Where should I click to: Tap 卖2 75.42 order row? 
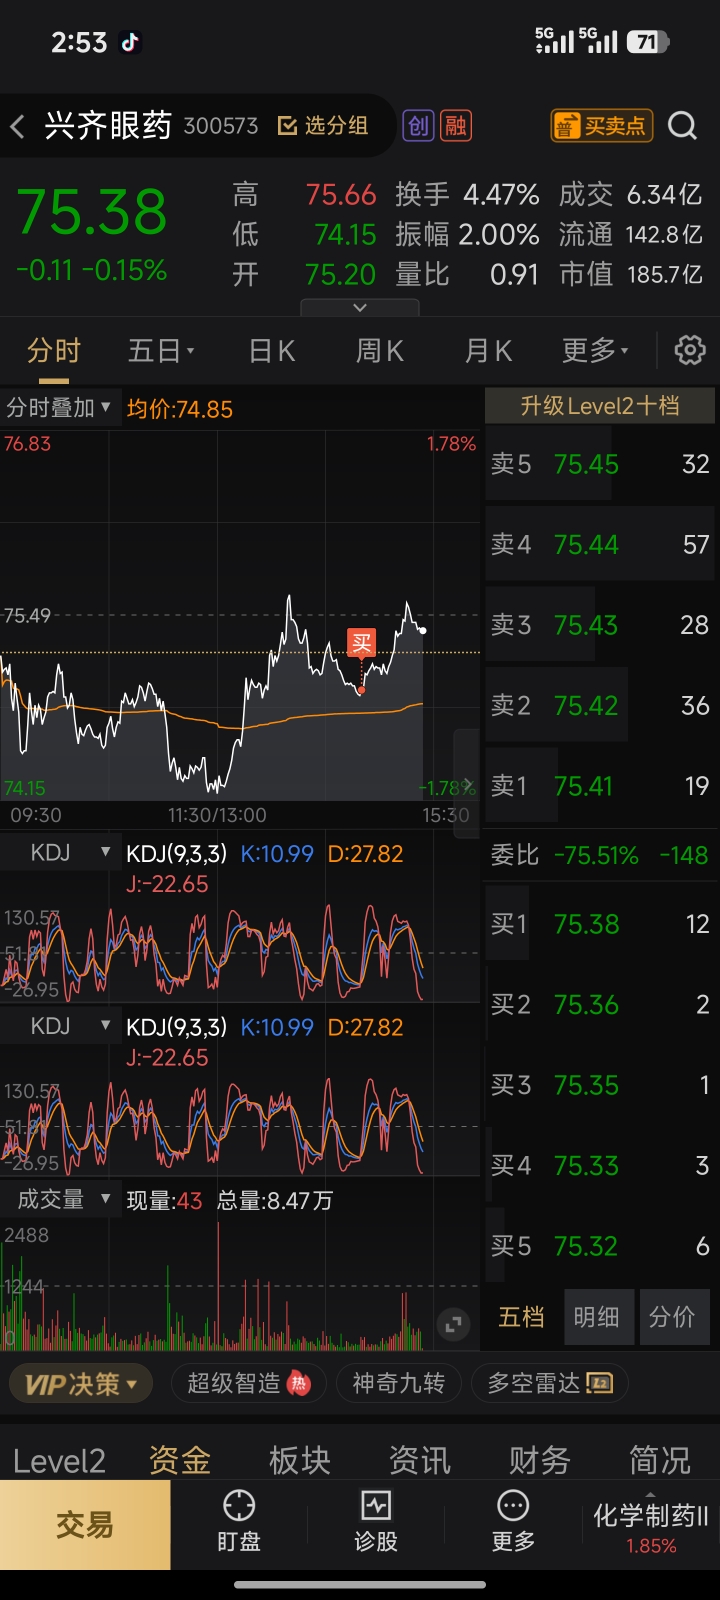coord(600,705)
